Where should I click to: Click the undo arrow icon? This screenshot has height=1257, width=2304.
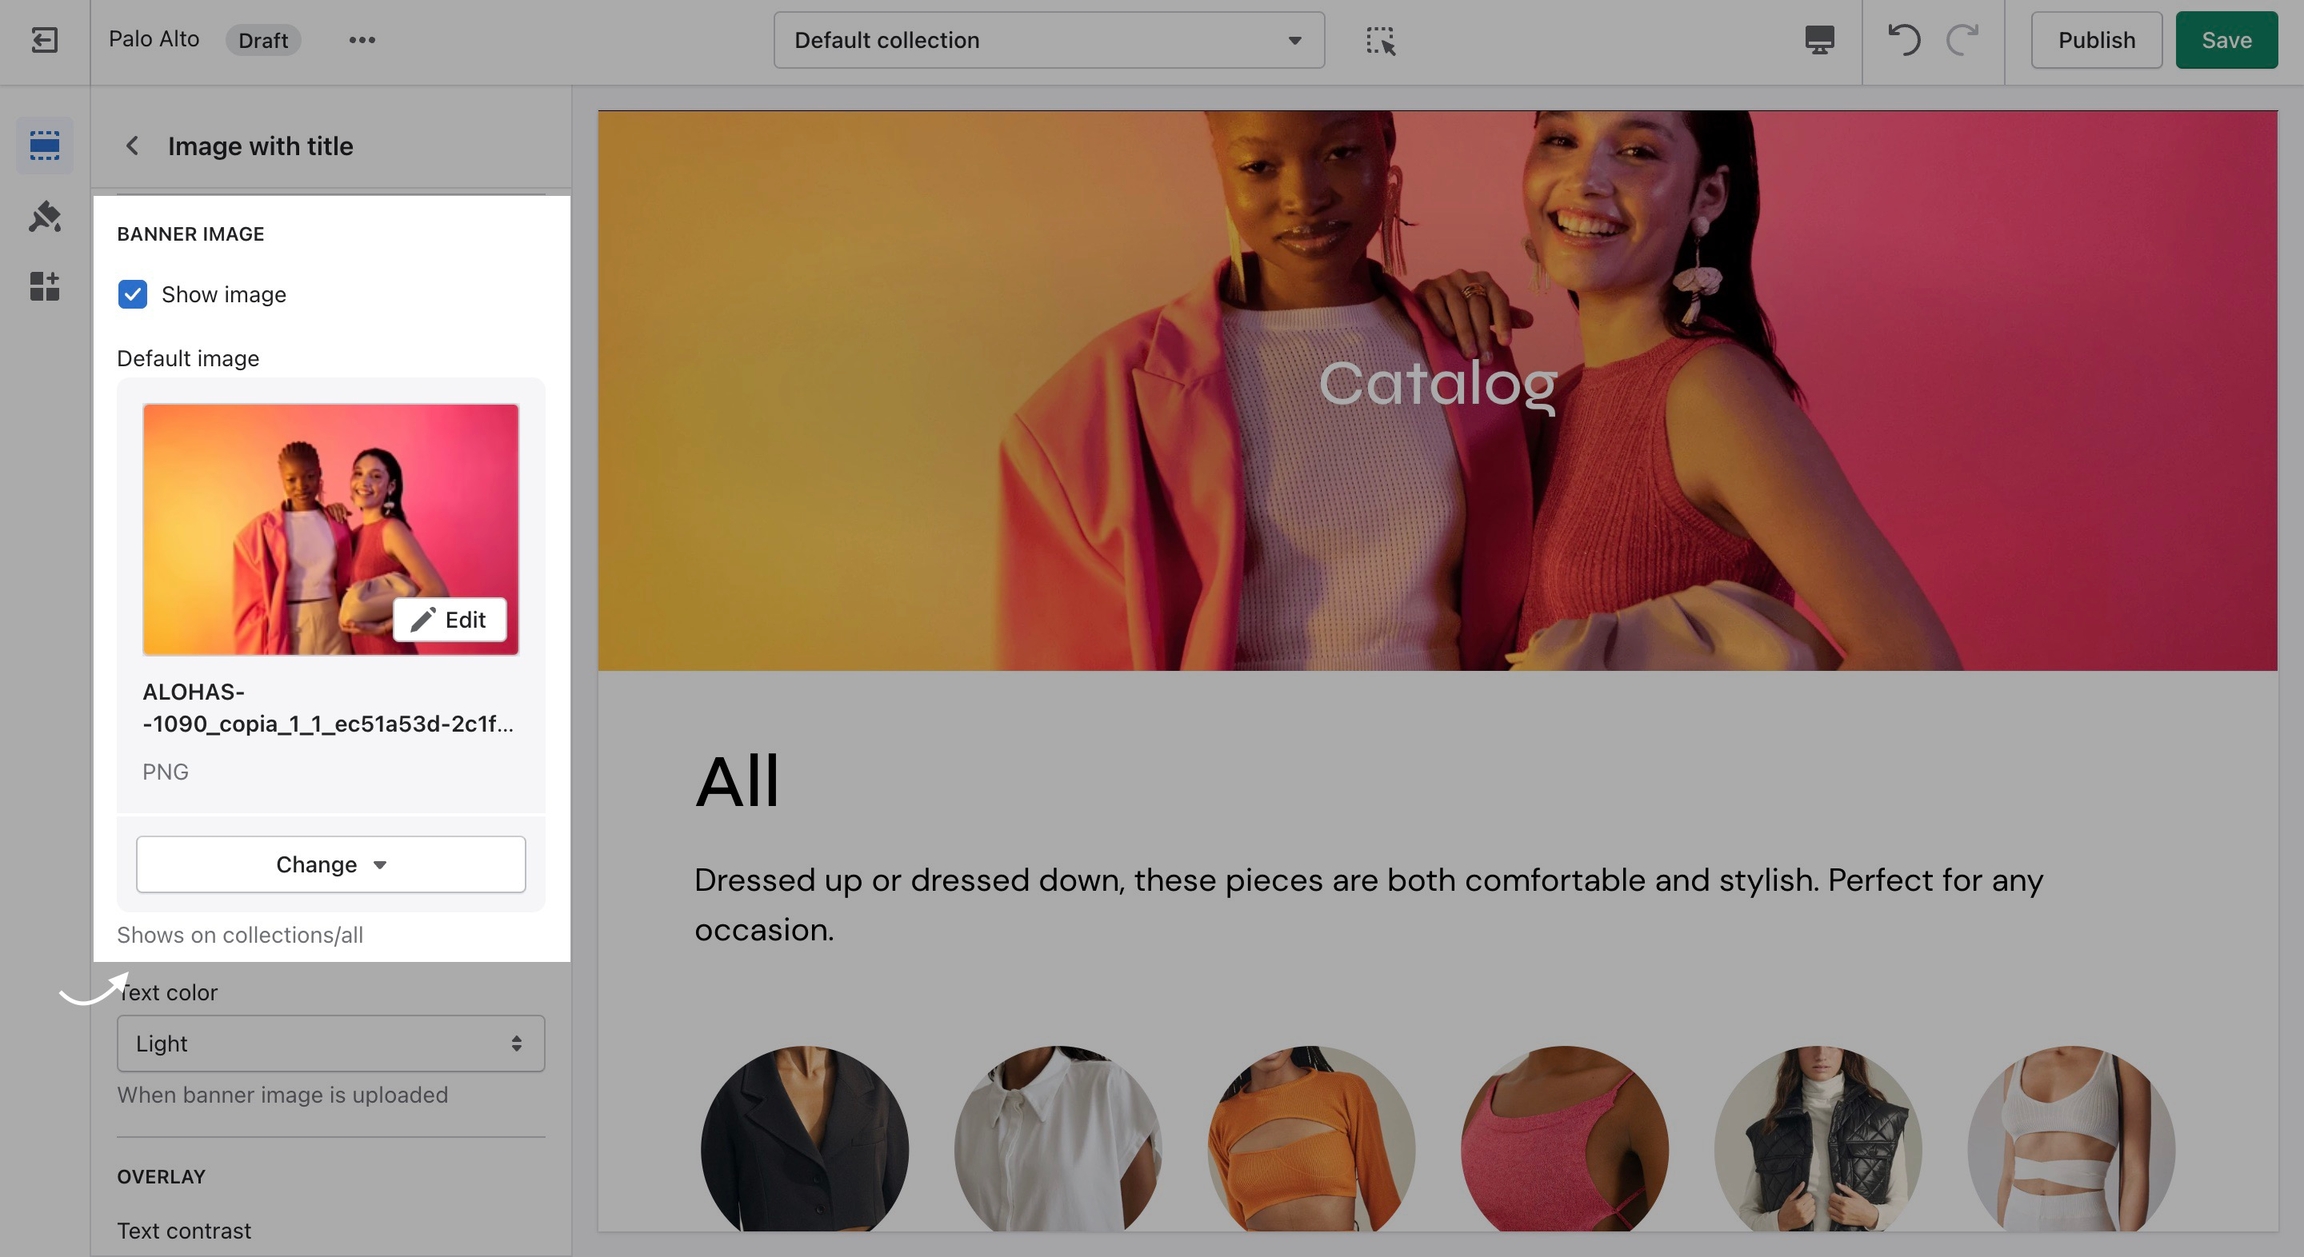tap(1903, 40)
